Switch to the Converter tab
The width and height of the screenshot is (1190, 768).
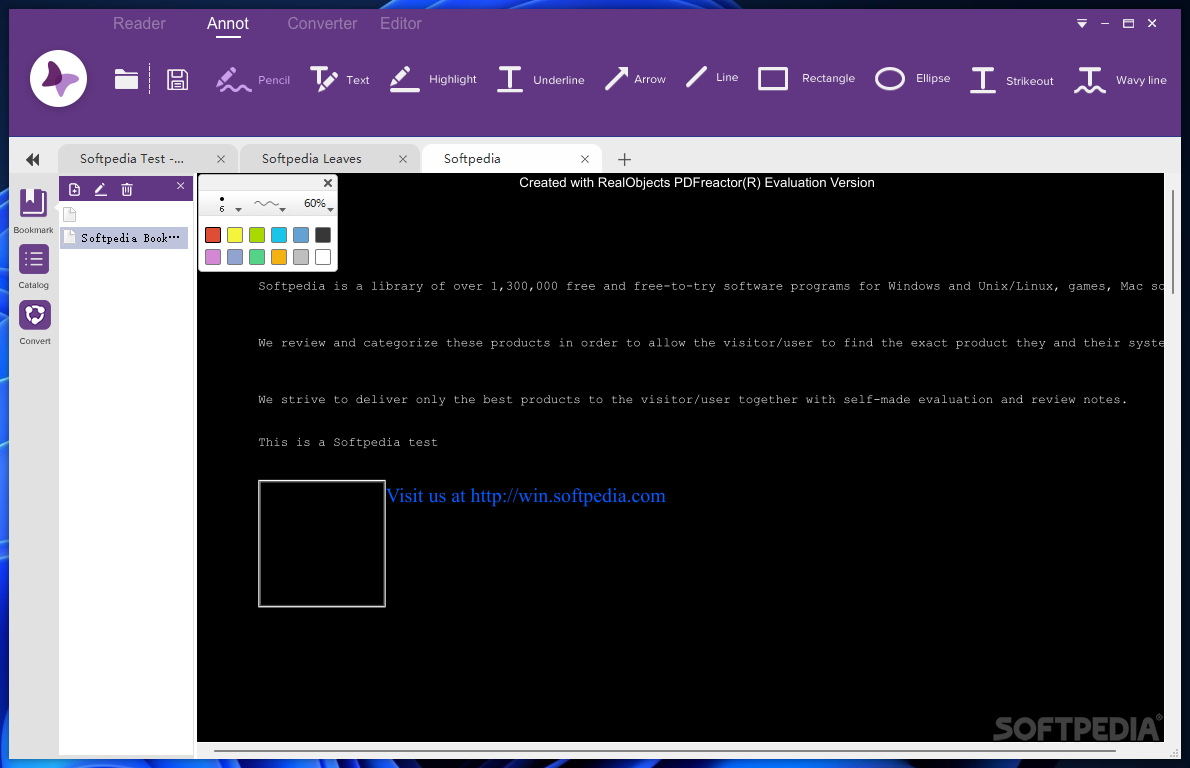(322, 24)
